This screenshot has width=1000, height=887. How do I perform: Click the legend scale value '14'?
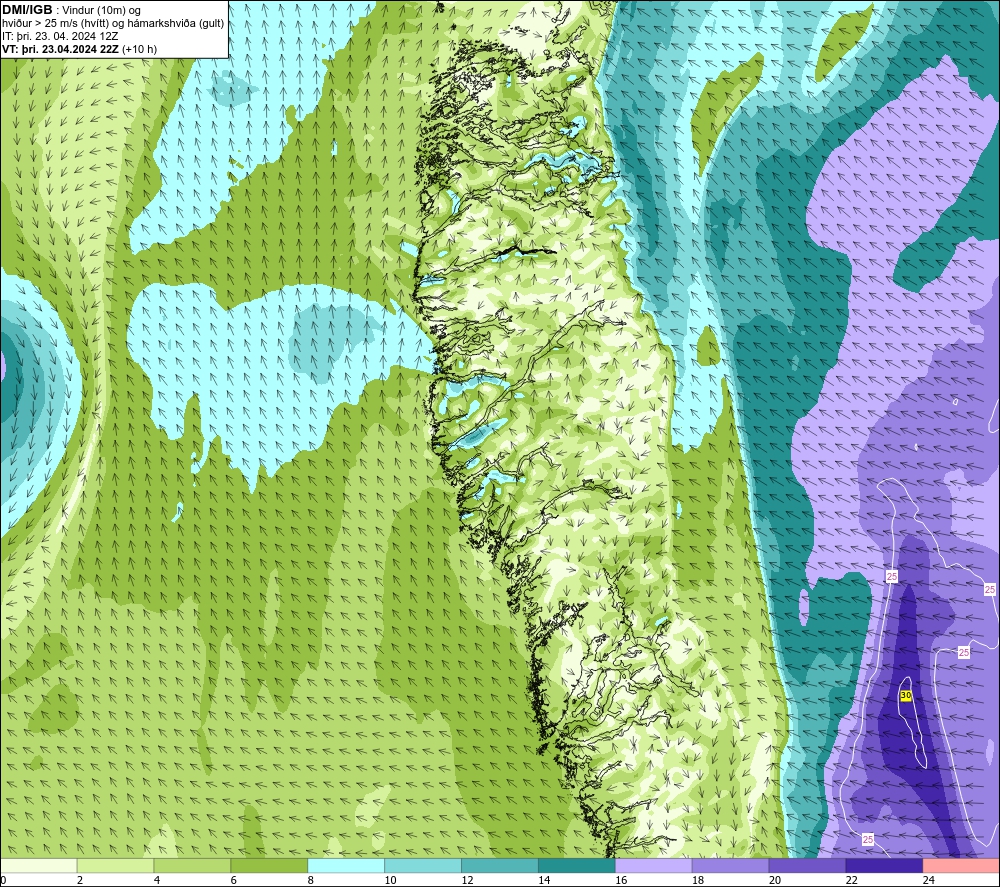(x=544, y=880)
